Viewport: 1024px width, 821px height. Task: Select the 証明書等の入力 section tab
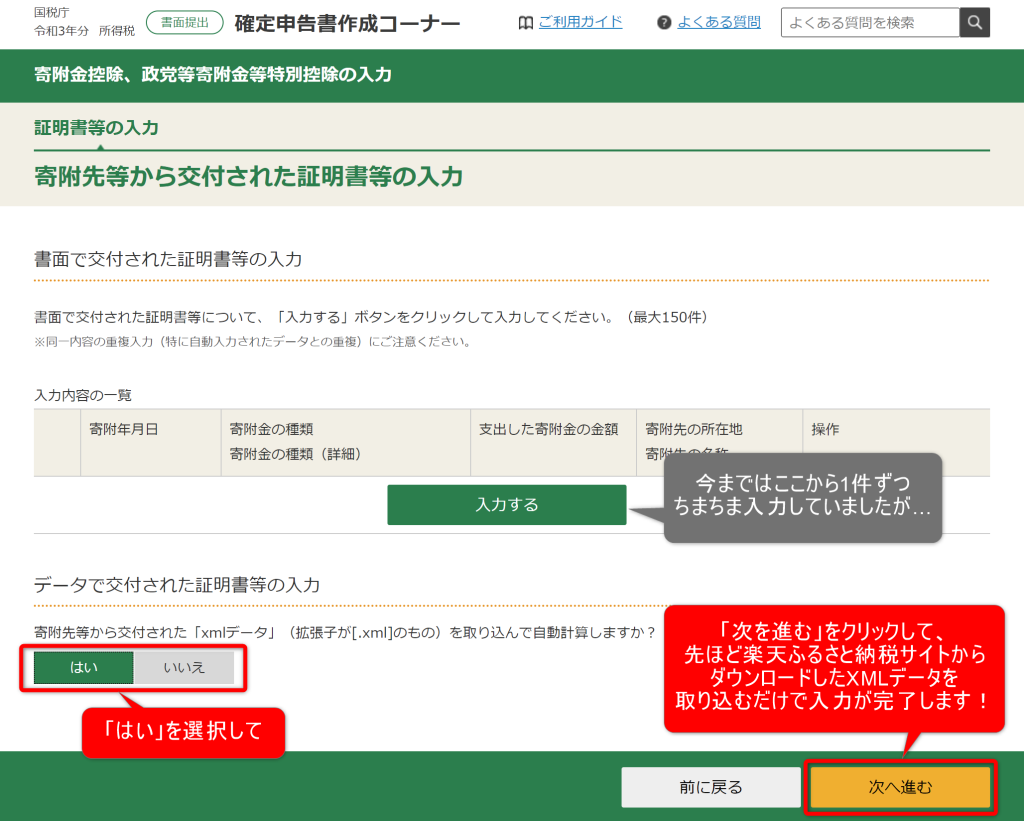tap(97, 128)
